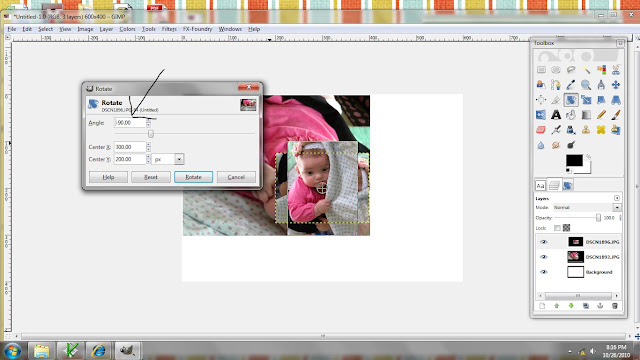Image resolution: width=640 pixels, height=360 pixels.
Task: Open the Filters menu
Action: coord(169,29)
